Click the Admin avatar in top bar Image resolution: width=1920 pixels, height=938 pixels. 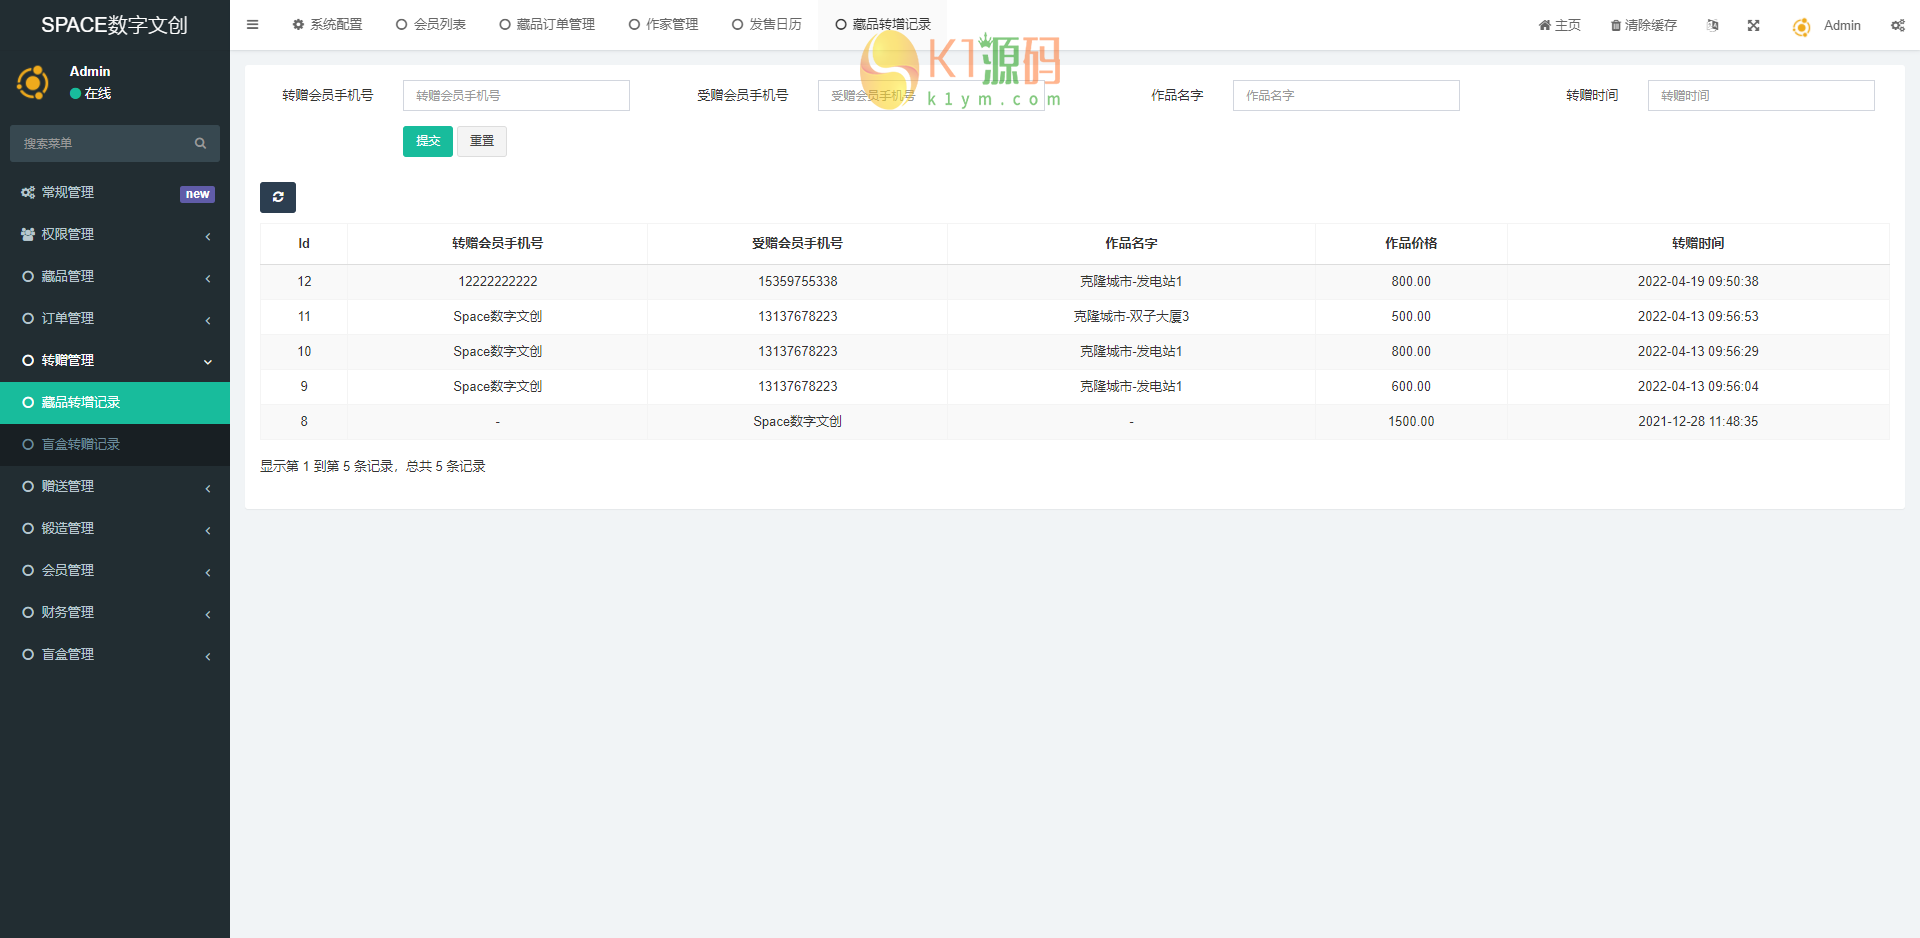pos(1801,27)
